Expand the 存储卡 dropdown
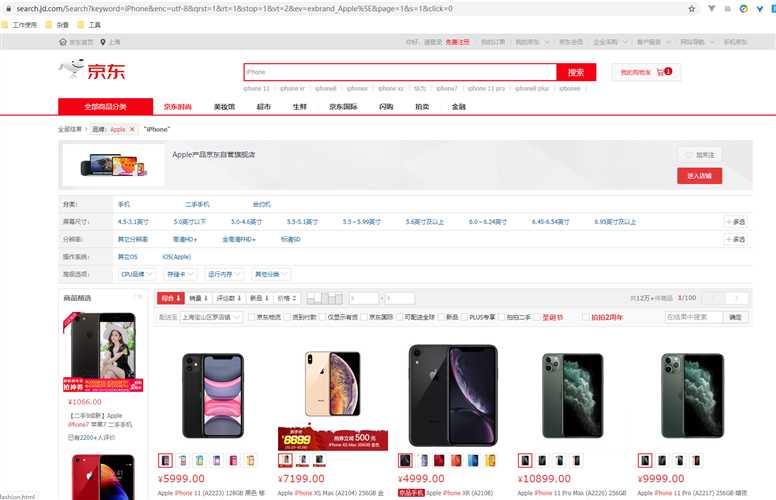 (180, 274)
